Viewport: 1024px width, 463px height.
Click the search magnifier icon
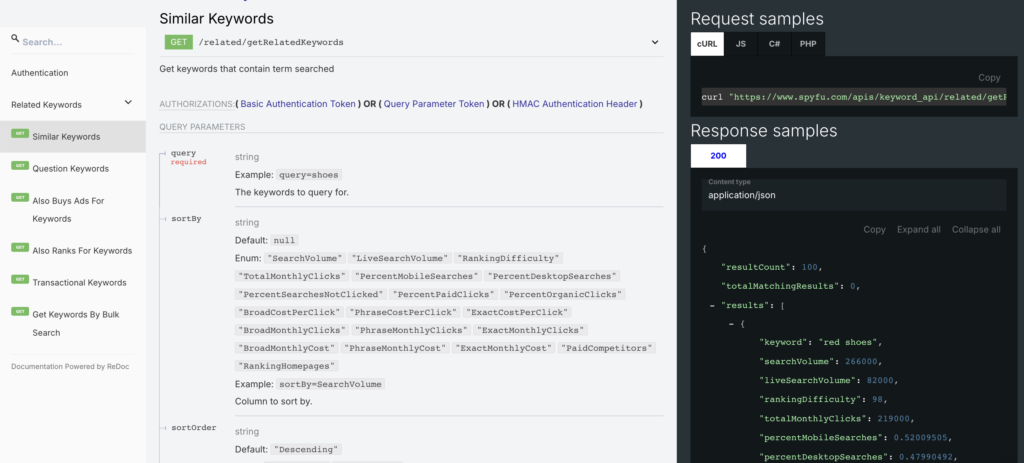click(x=15, y=39)
